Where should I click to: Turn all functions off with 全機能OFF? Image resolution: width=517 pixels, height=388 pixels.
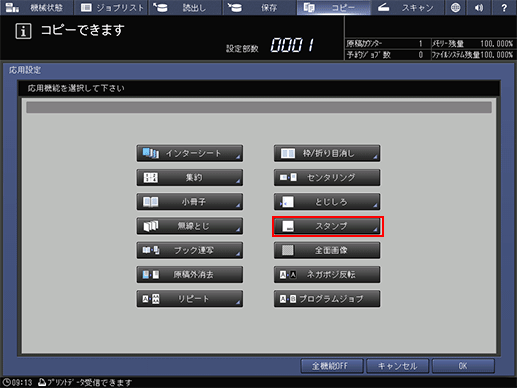click(332, 366)
